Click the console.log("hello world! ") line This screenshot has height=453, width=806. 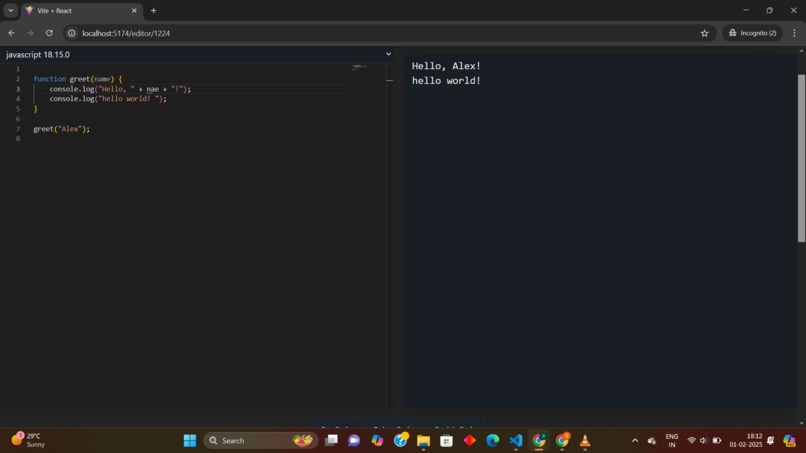pos(108,99)
